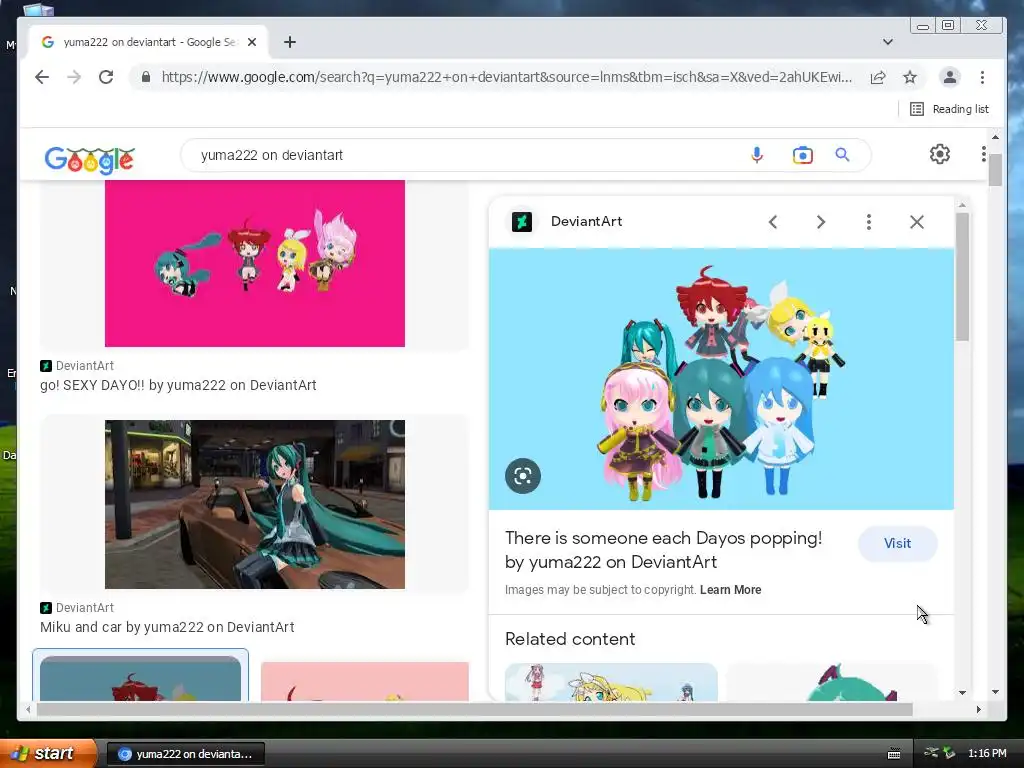Image resolution: width=1024 pixels, height=768 pixels.
Task: Open Google quick settings gear
Action: coord(940,154)
